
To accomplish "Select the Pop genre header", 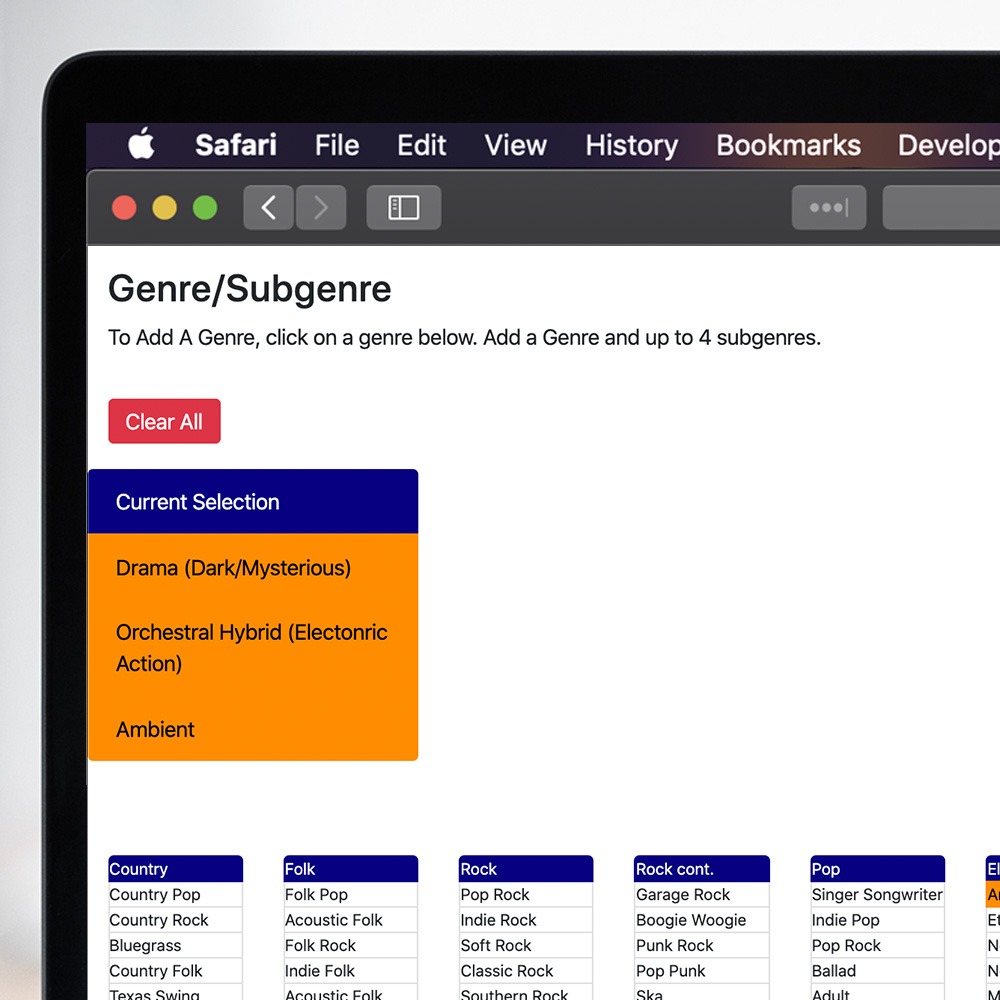I will point(878,869).
